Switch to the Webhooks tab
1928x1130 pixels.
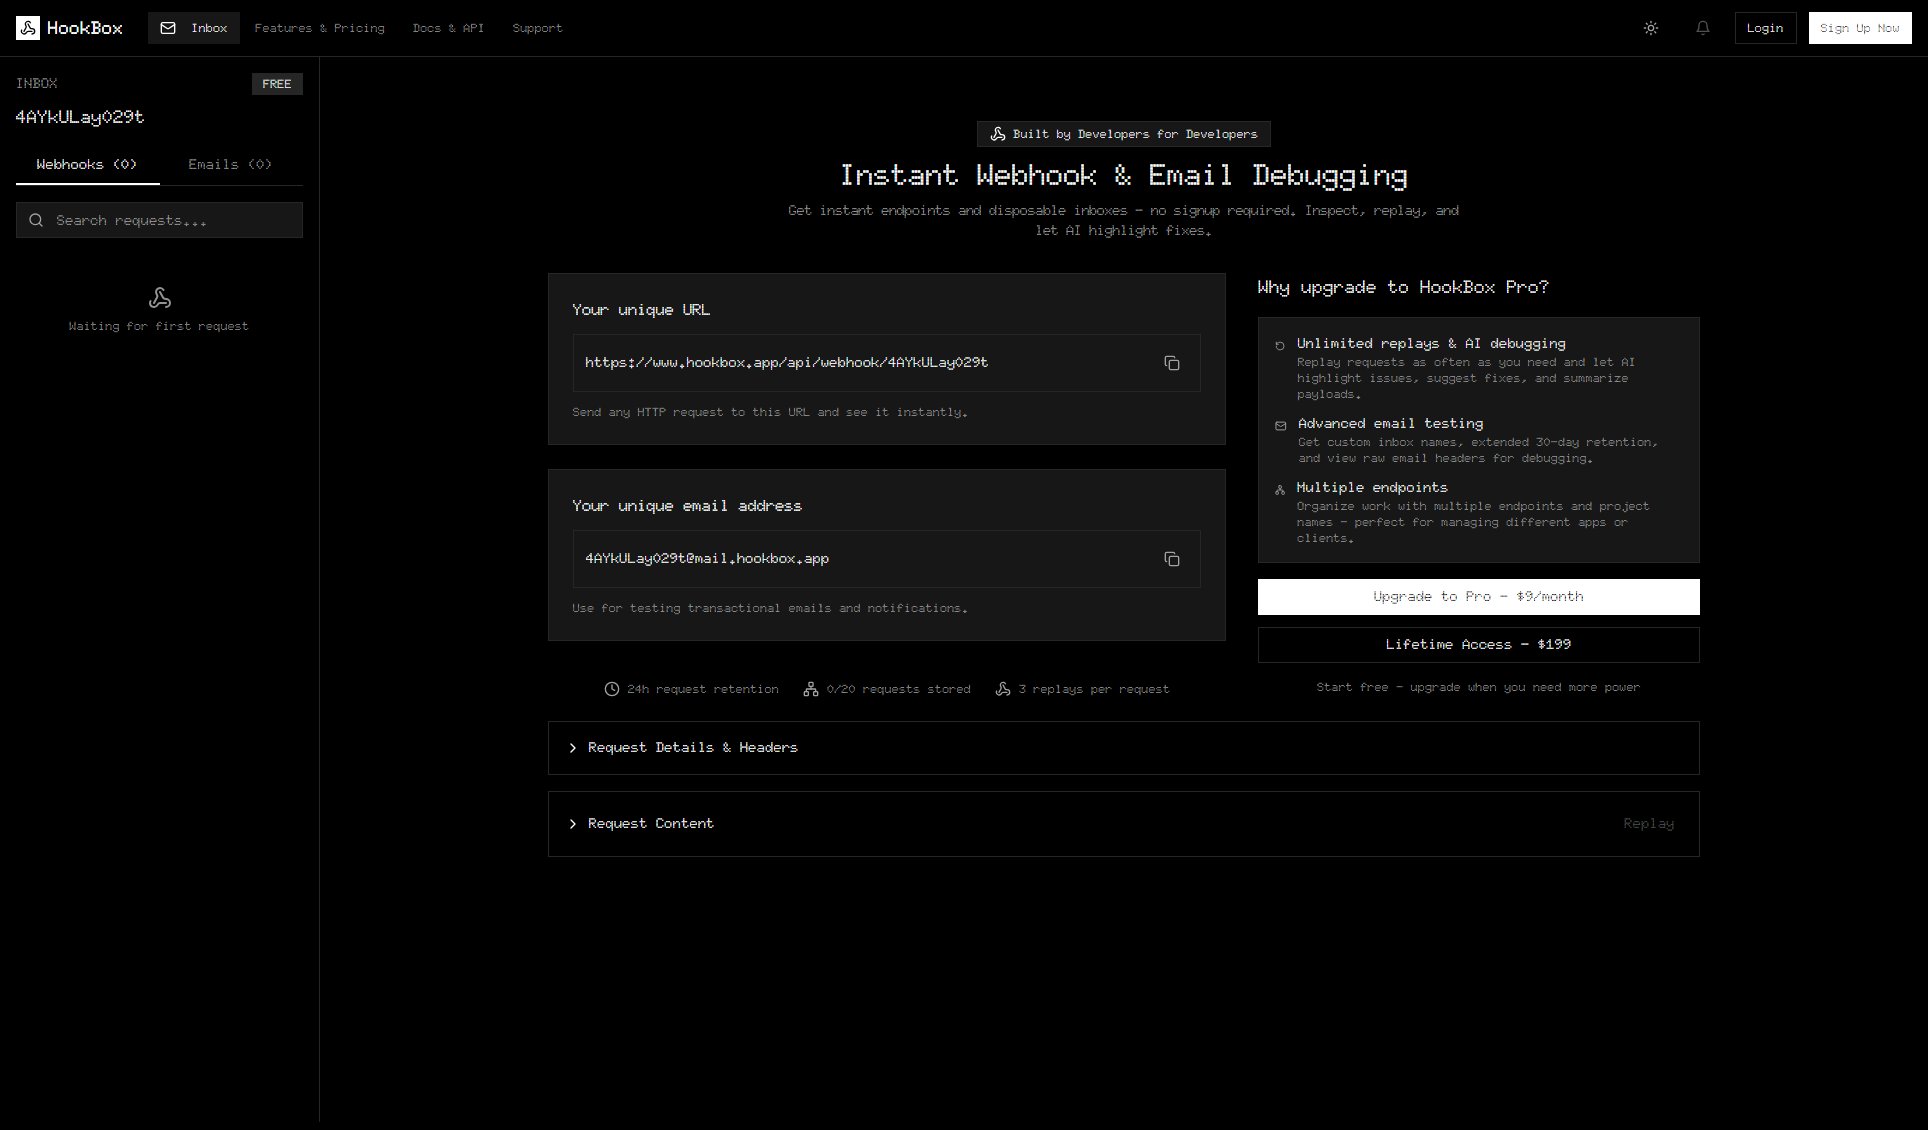pos(87,165)
